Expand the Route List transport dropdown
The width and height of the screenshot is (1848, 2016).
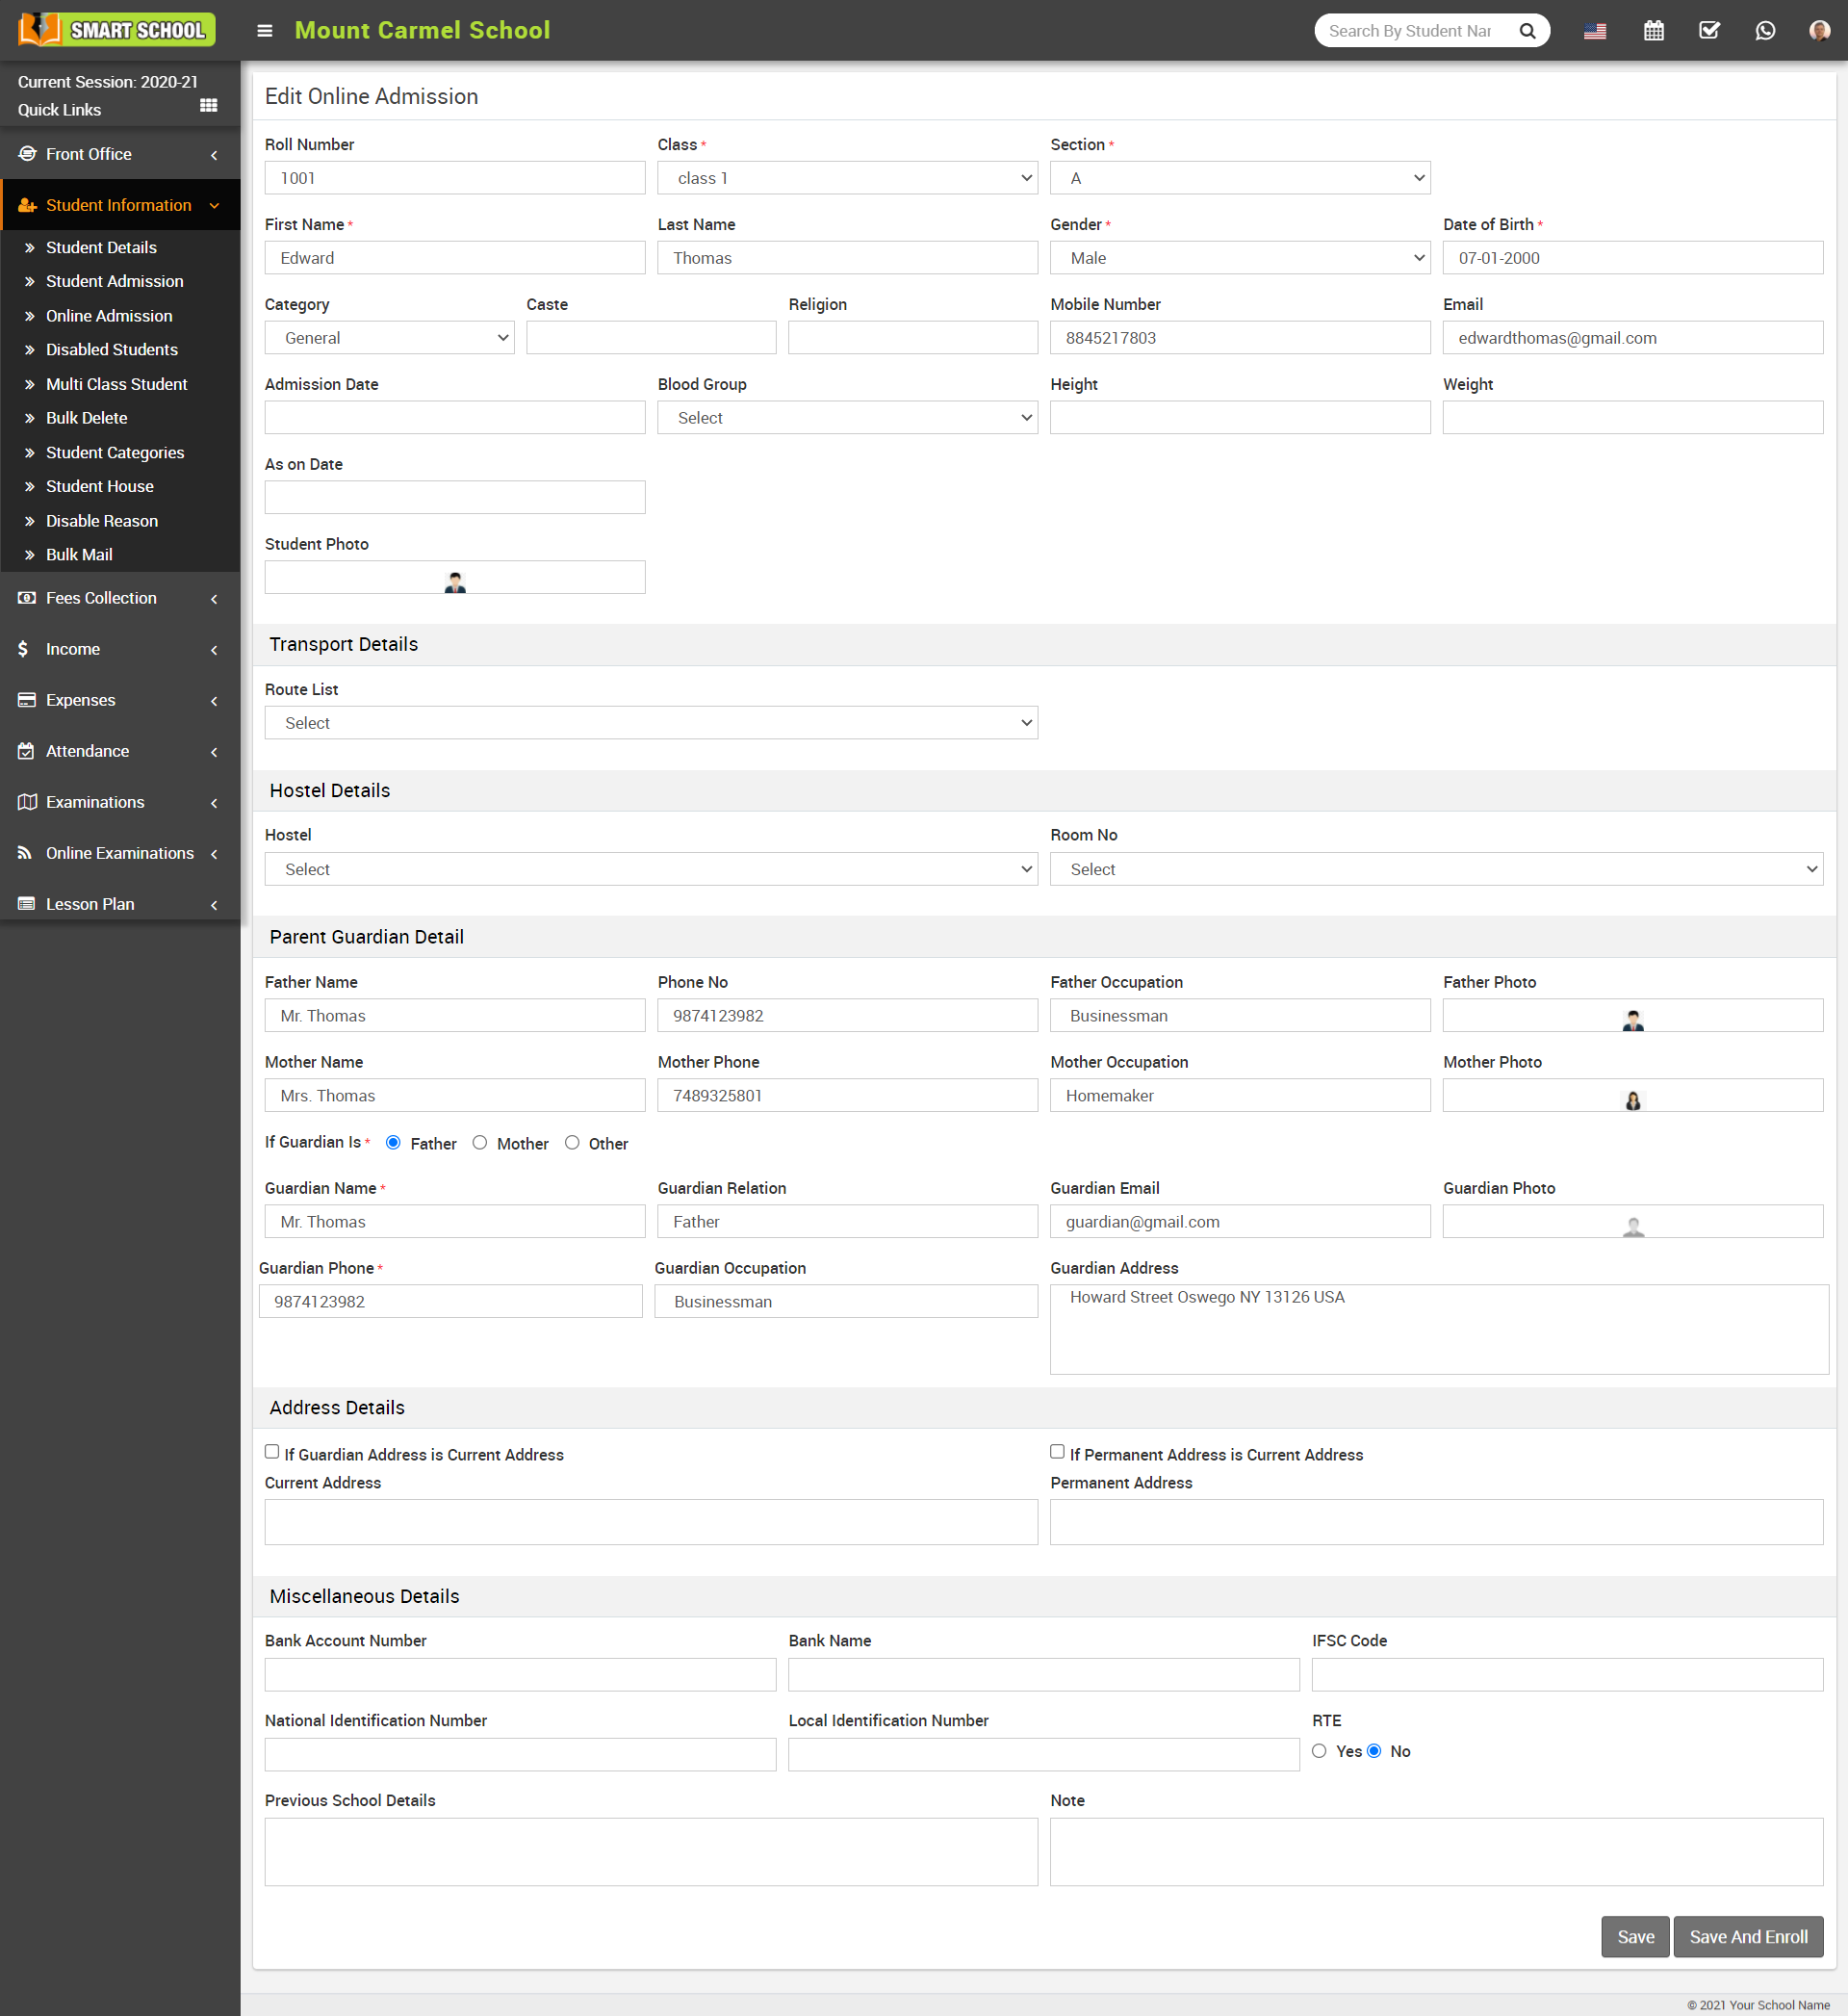650,722
